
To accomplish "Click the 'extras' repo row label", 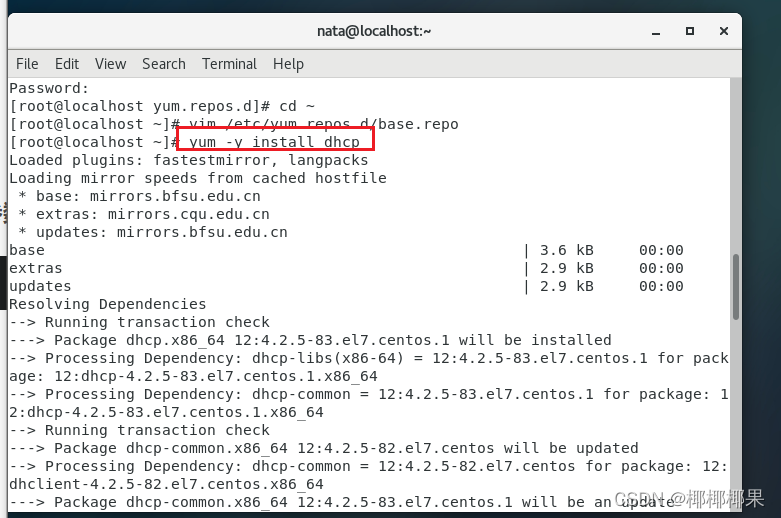I will (36, 268).
